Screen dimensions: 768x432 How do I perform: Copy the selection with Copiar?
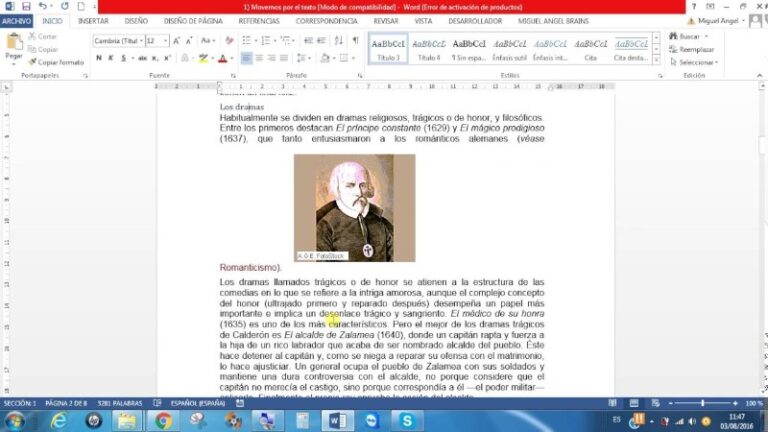click(x=43, y=49)
